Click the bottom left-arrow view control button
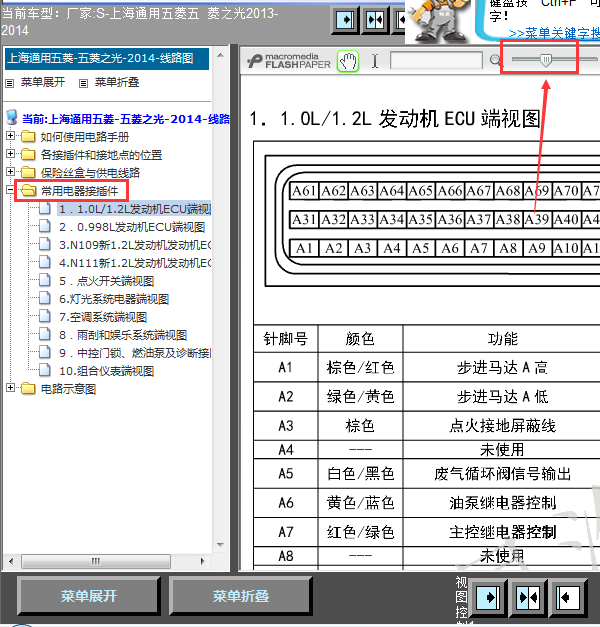 click(x=568, y=597)
